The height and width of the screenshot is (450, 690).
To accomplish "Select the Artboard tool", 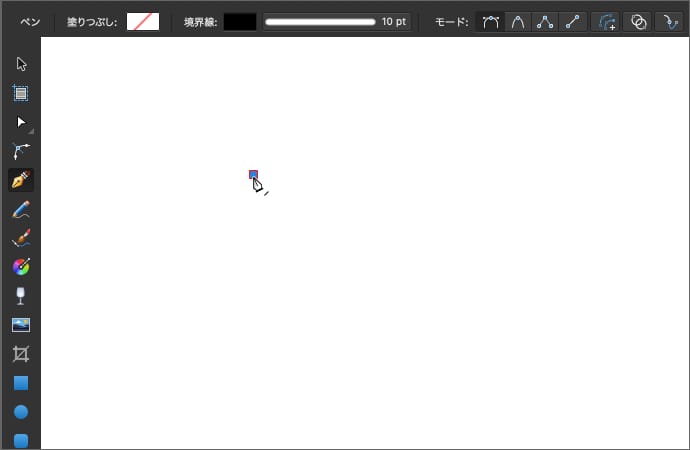I will click(x=21, y=93).
